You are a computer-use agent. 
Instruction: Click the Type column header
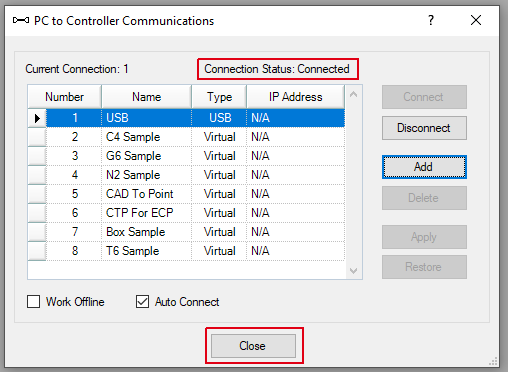(219, 97)
